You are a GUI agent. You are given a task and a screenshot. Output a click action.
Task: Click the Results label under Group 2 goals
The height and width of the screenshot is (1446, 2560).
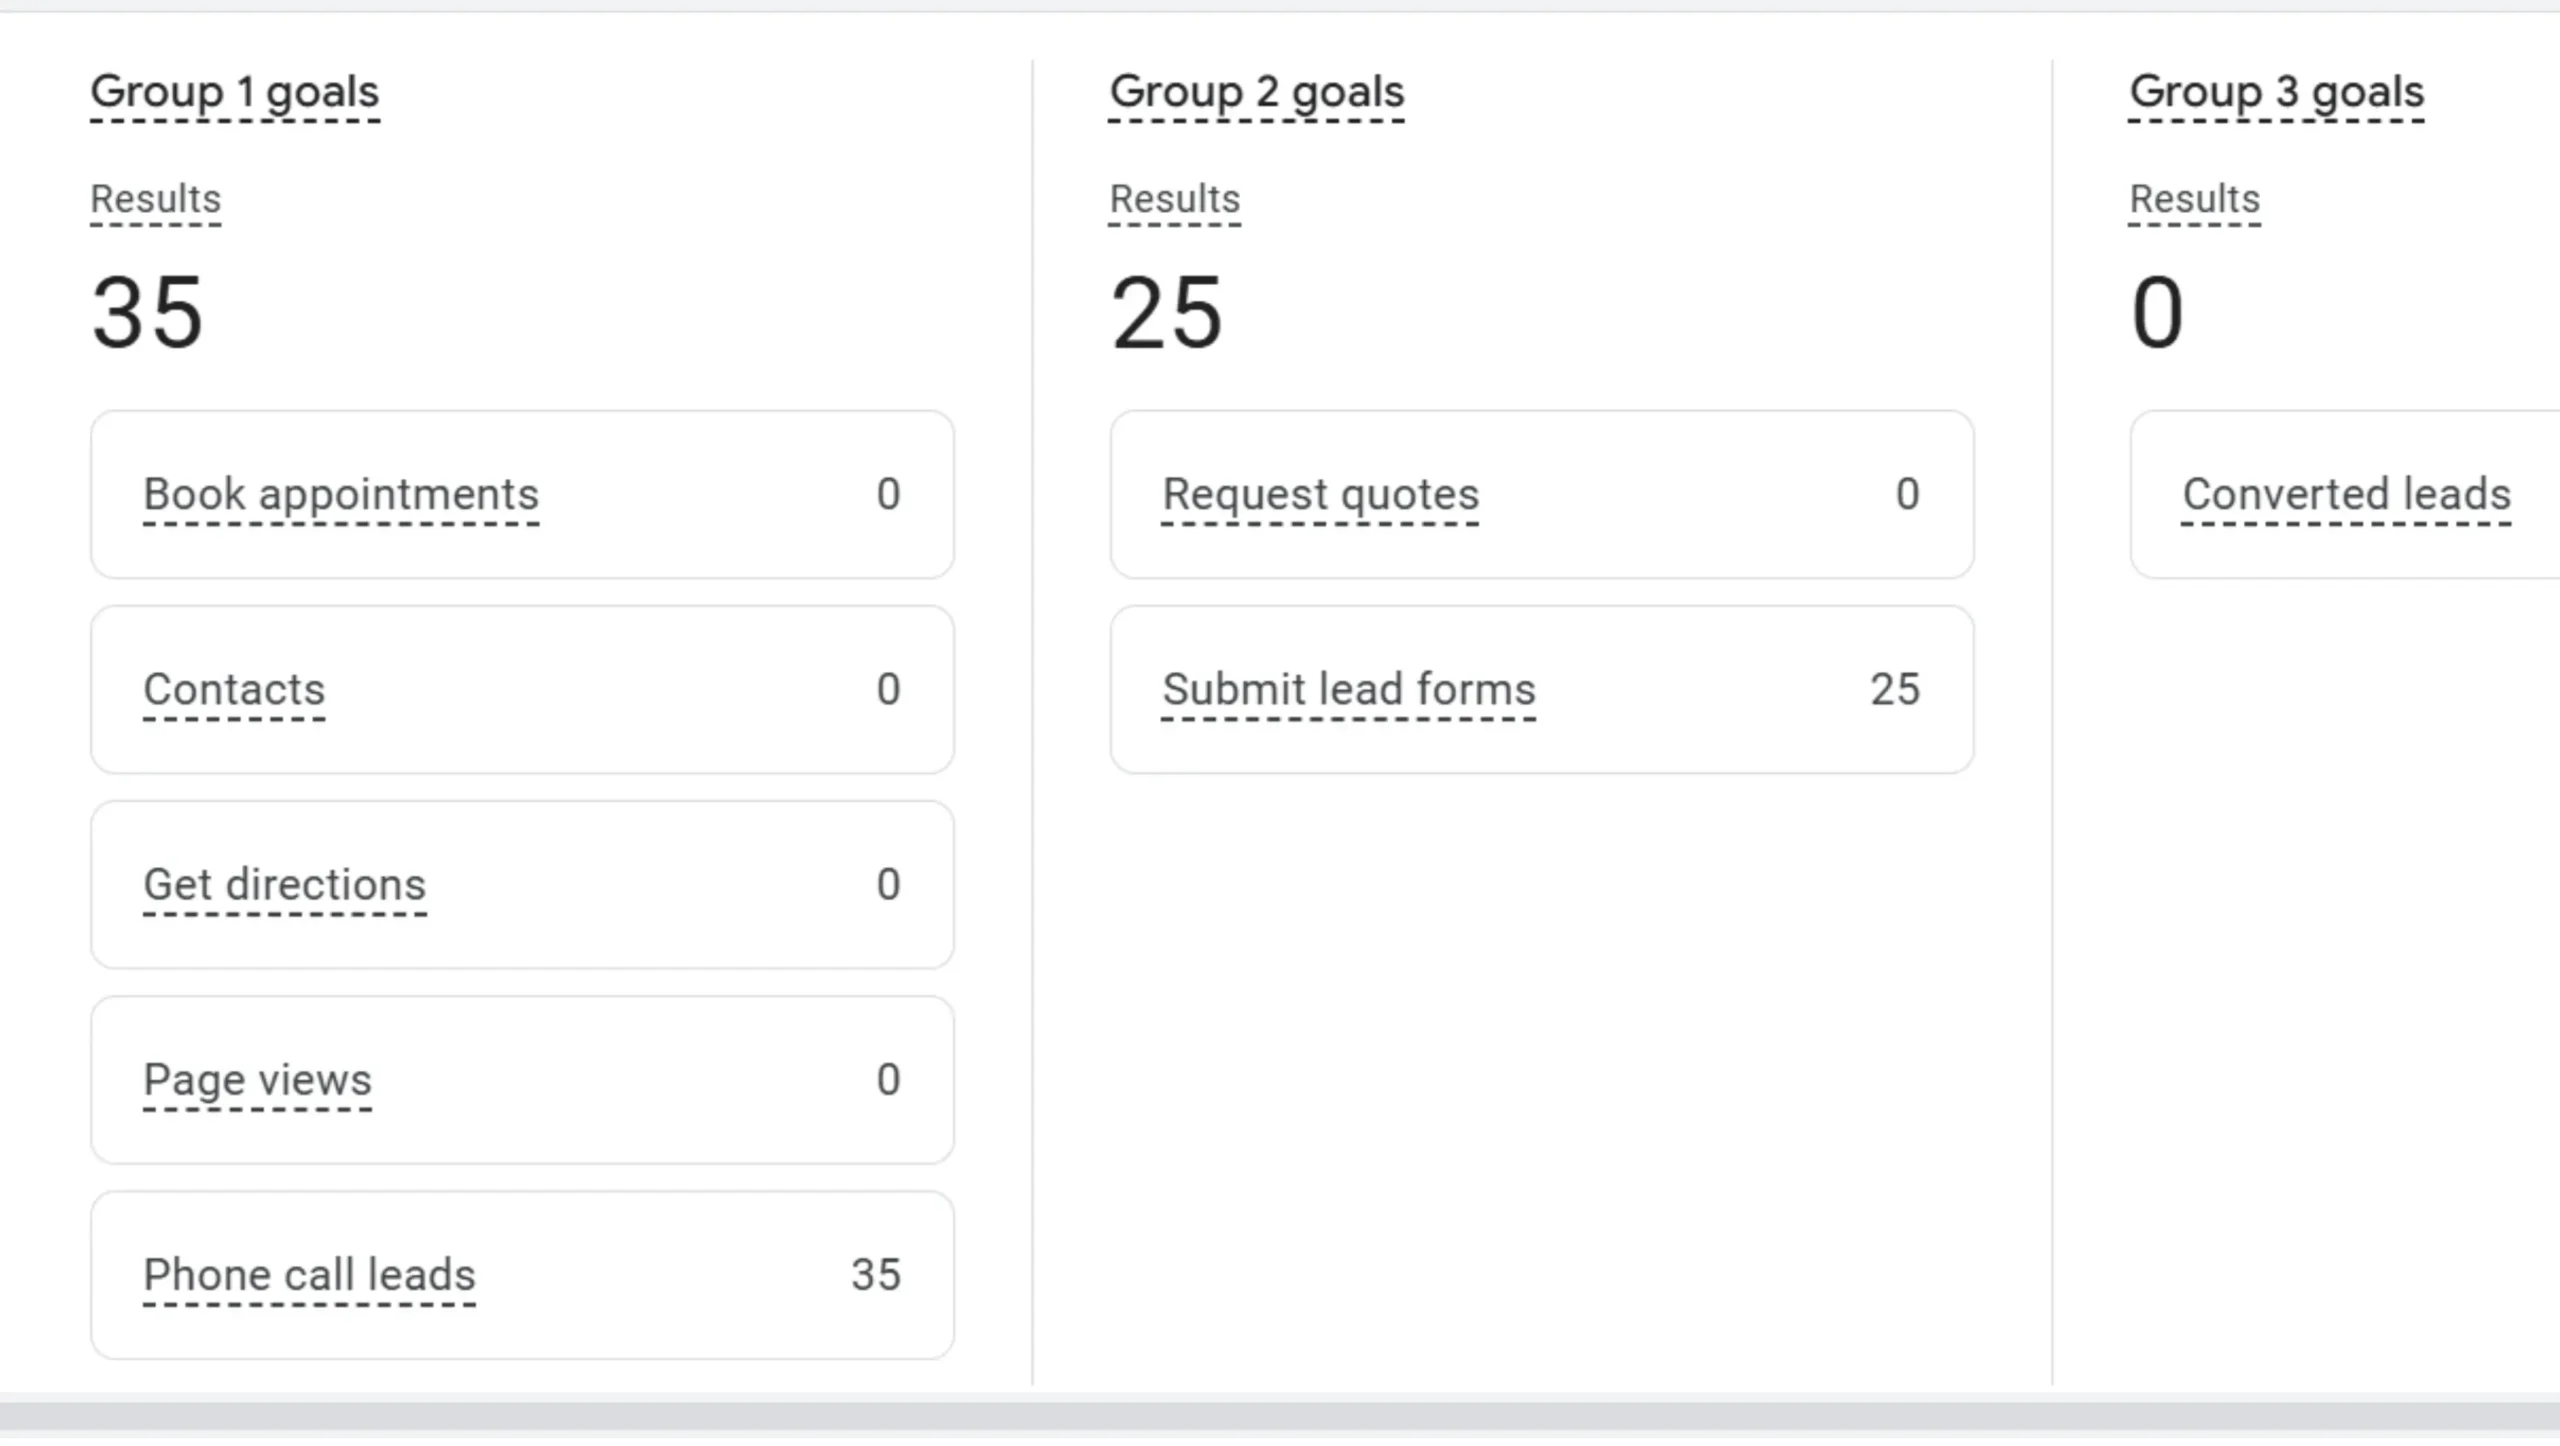click(x=1175, y=199)
